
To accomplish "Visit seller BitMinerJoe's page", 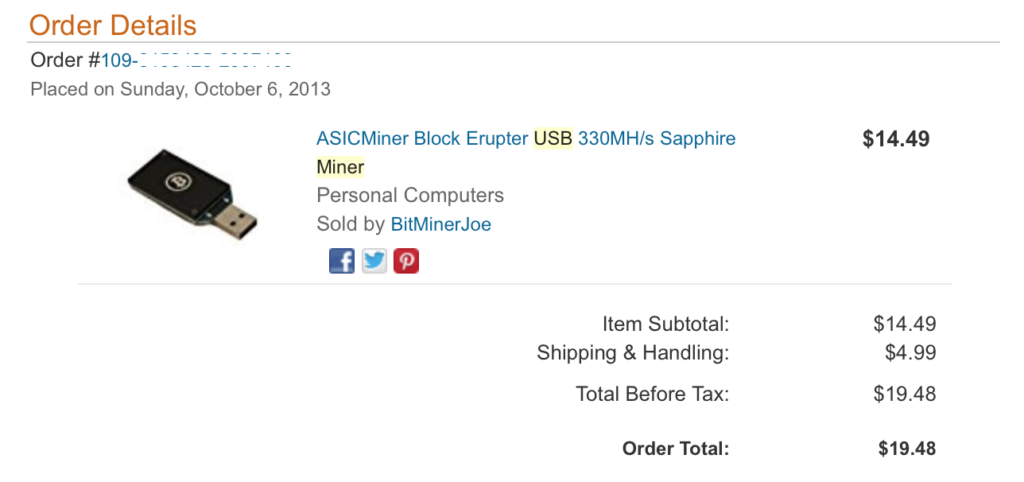I will [x=441, y=224].
